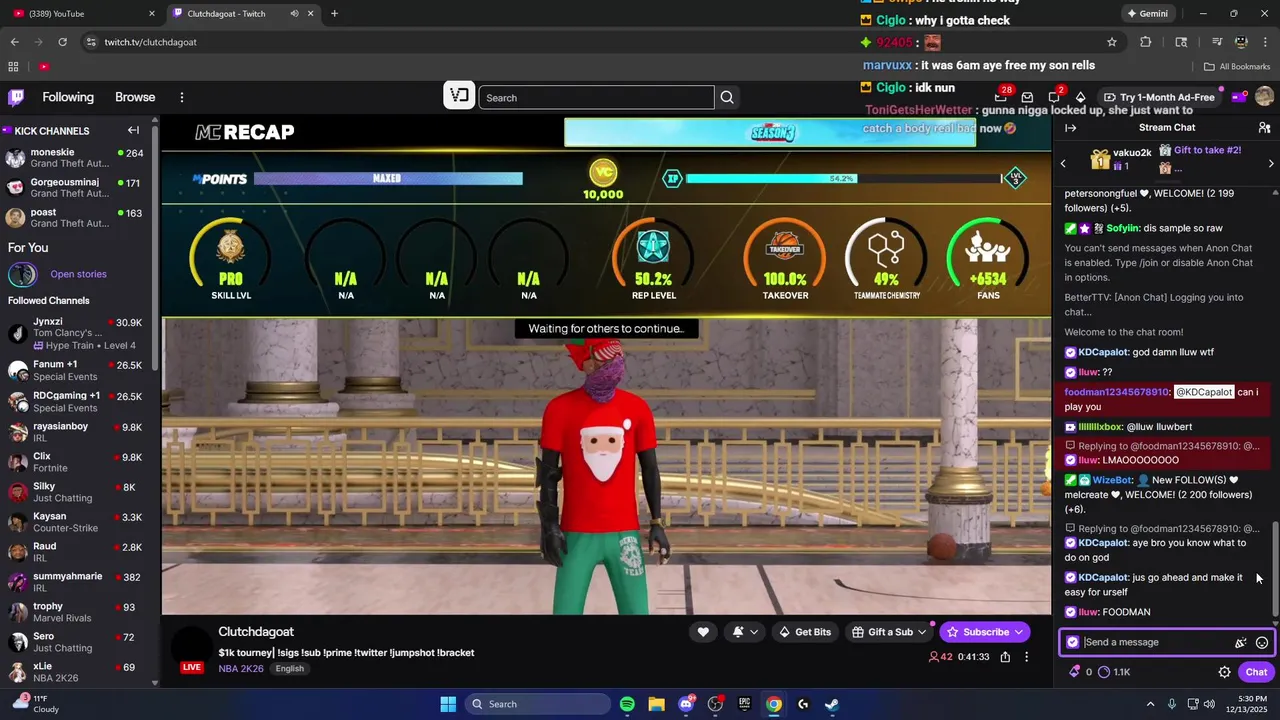Open Chrome extensions puzzle icon
This screenshot has height=720, width=1280.
pos(1146,42)
